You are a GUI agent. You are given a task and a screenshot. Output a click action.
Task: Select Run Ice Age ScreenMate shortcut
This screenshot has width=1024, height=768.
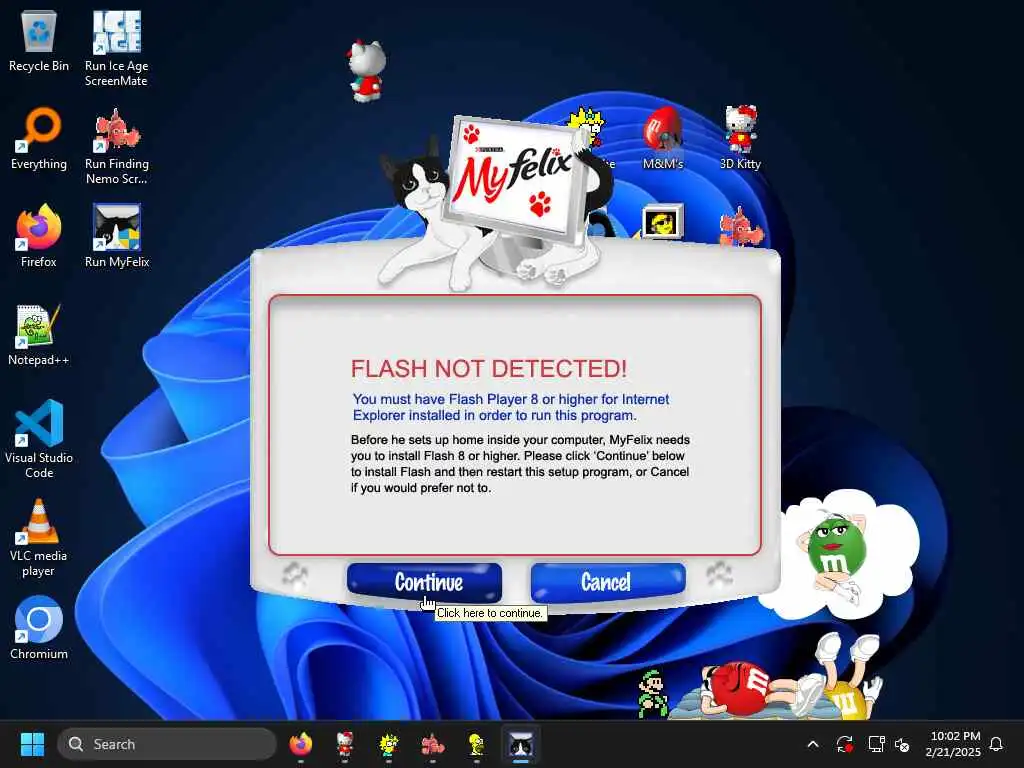(x=116, y=49)
